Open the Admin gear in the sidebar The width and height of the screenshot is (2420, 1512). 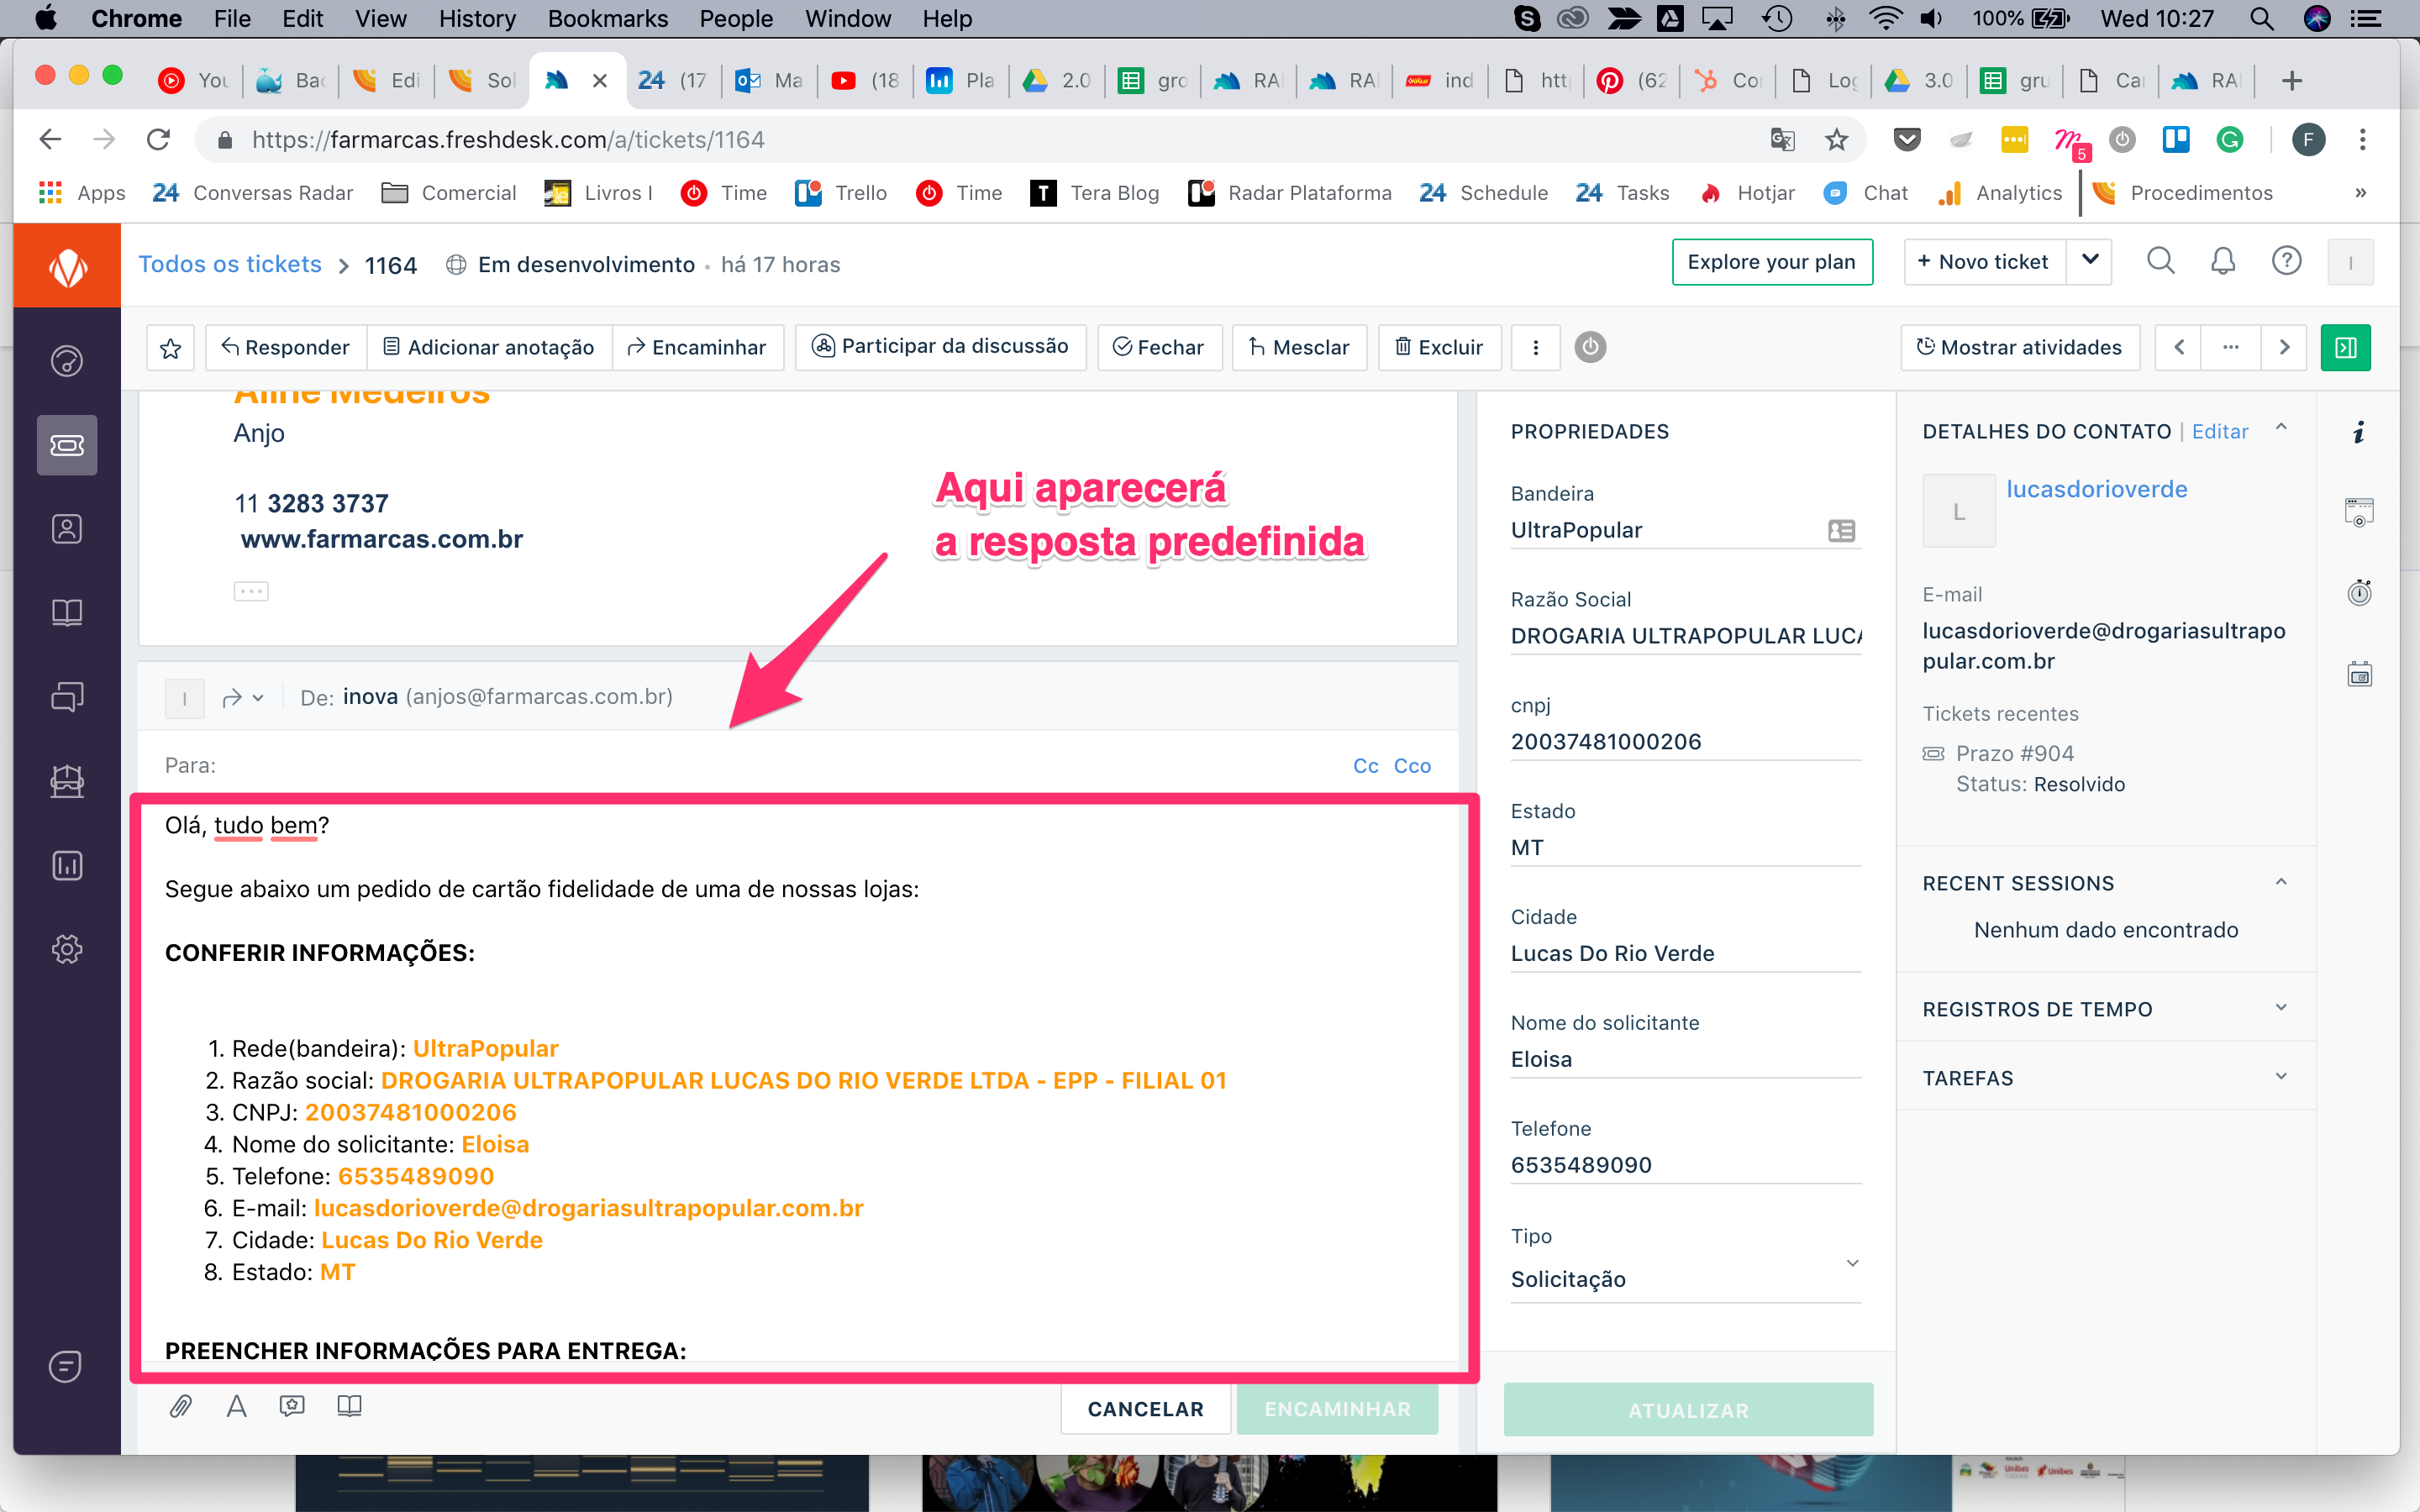(67, 949)
